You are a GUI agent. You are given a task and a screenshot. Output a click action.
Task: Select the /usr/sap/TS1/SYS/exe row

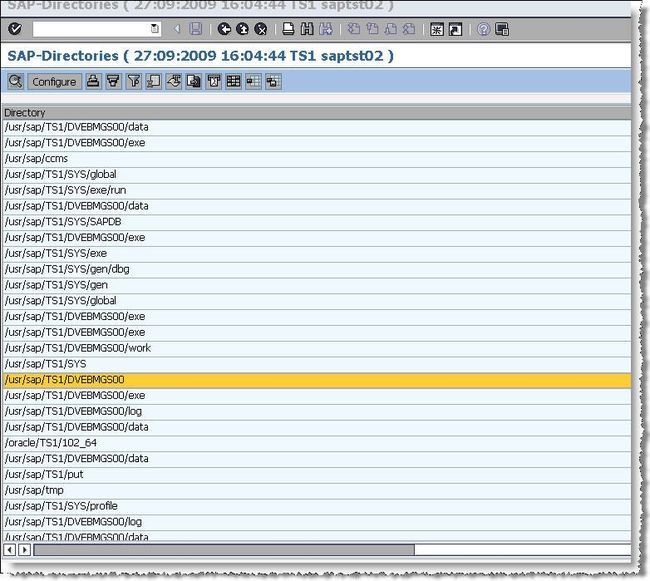(317, 253)
